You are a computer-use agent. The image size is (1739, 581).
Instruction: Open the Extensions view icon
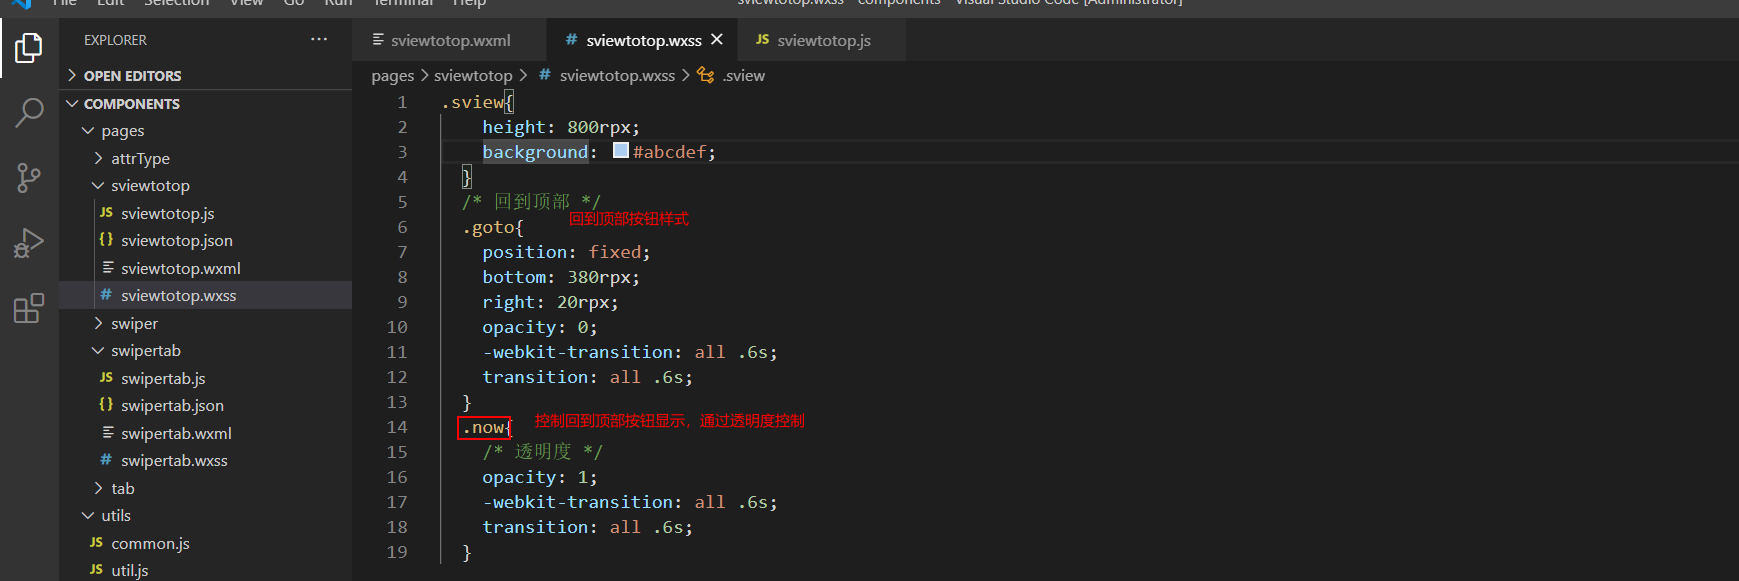(29, 308)
